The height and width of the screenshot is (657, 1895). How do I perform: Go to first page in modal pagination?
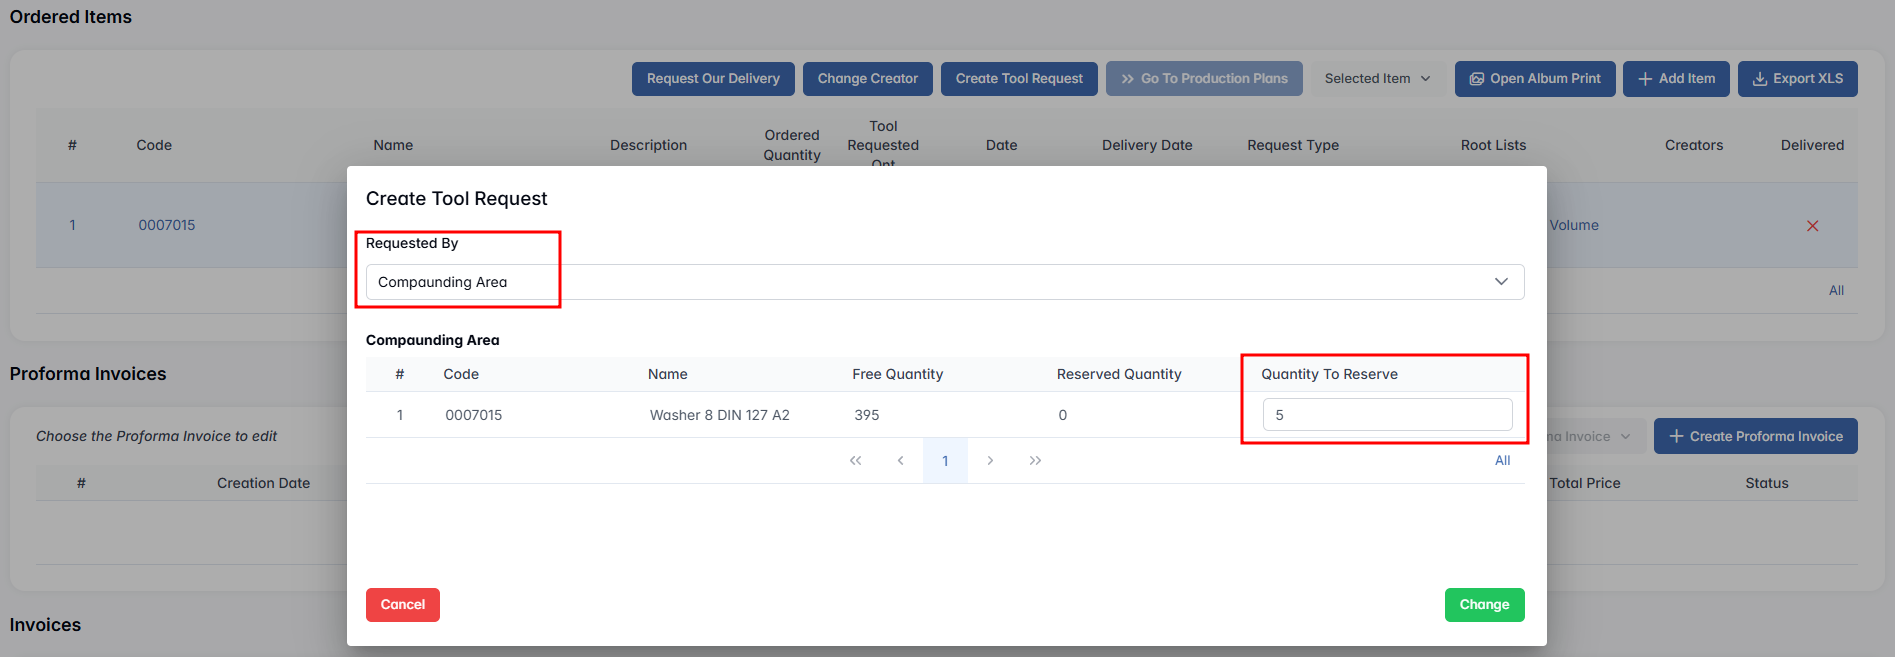[855, 461]
